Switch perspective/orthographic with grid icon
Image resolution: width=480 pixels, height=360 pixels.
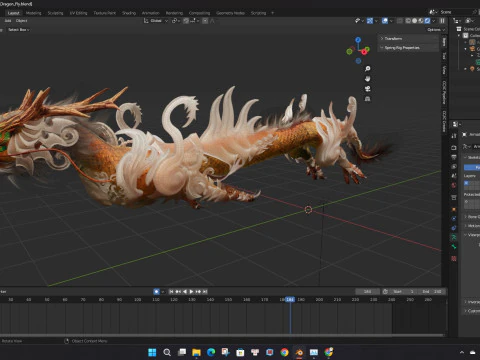click(367, 99)
